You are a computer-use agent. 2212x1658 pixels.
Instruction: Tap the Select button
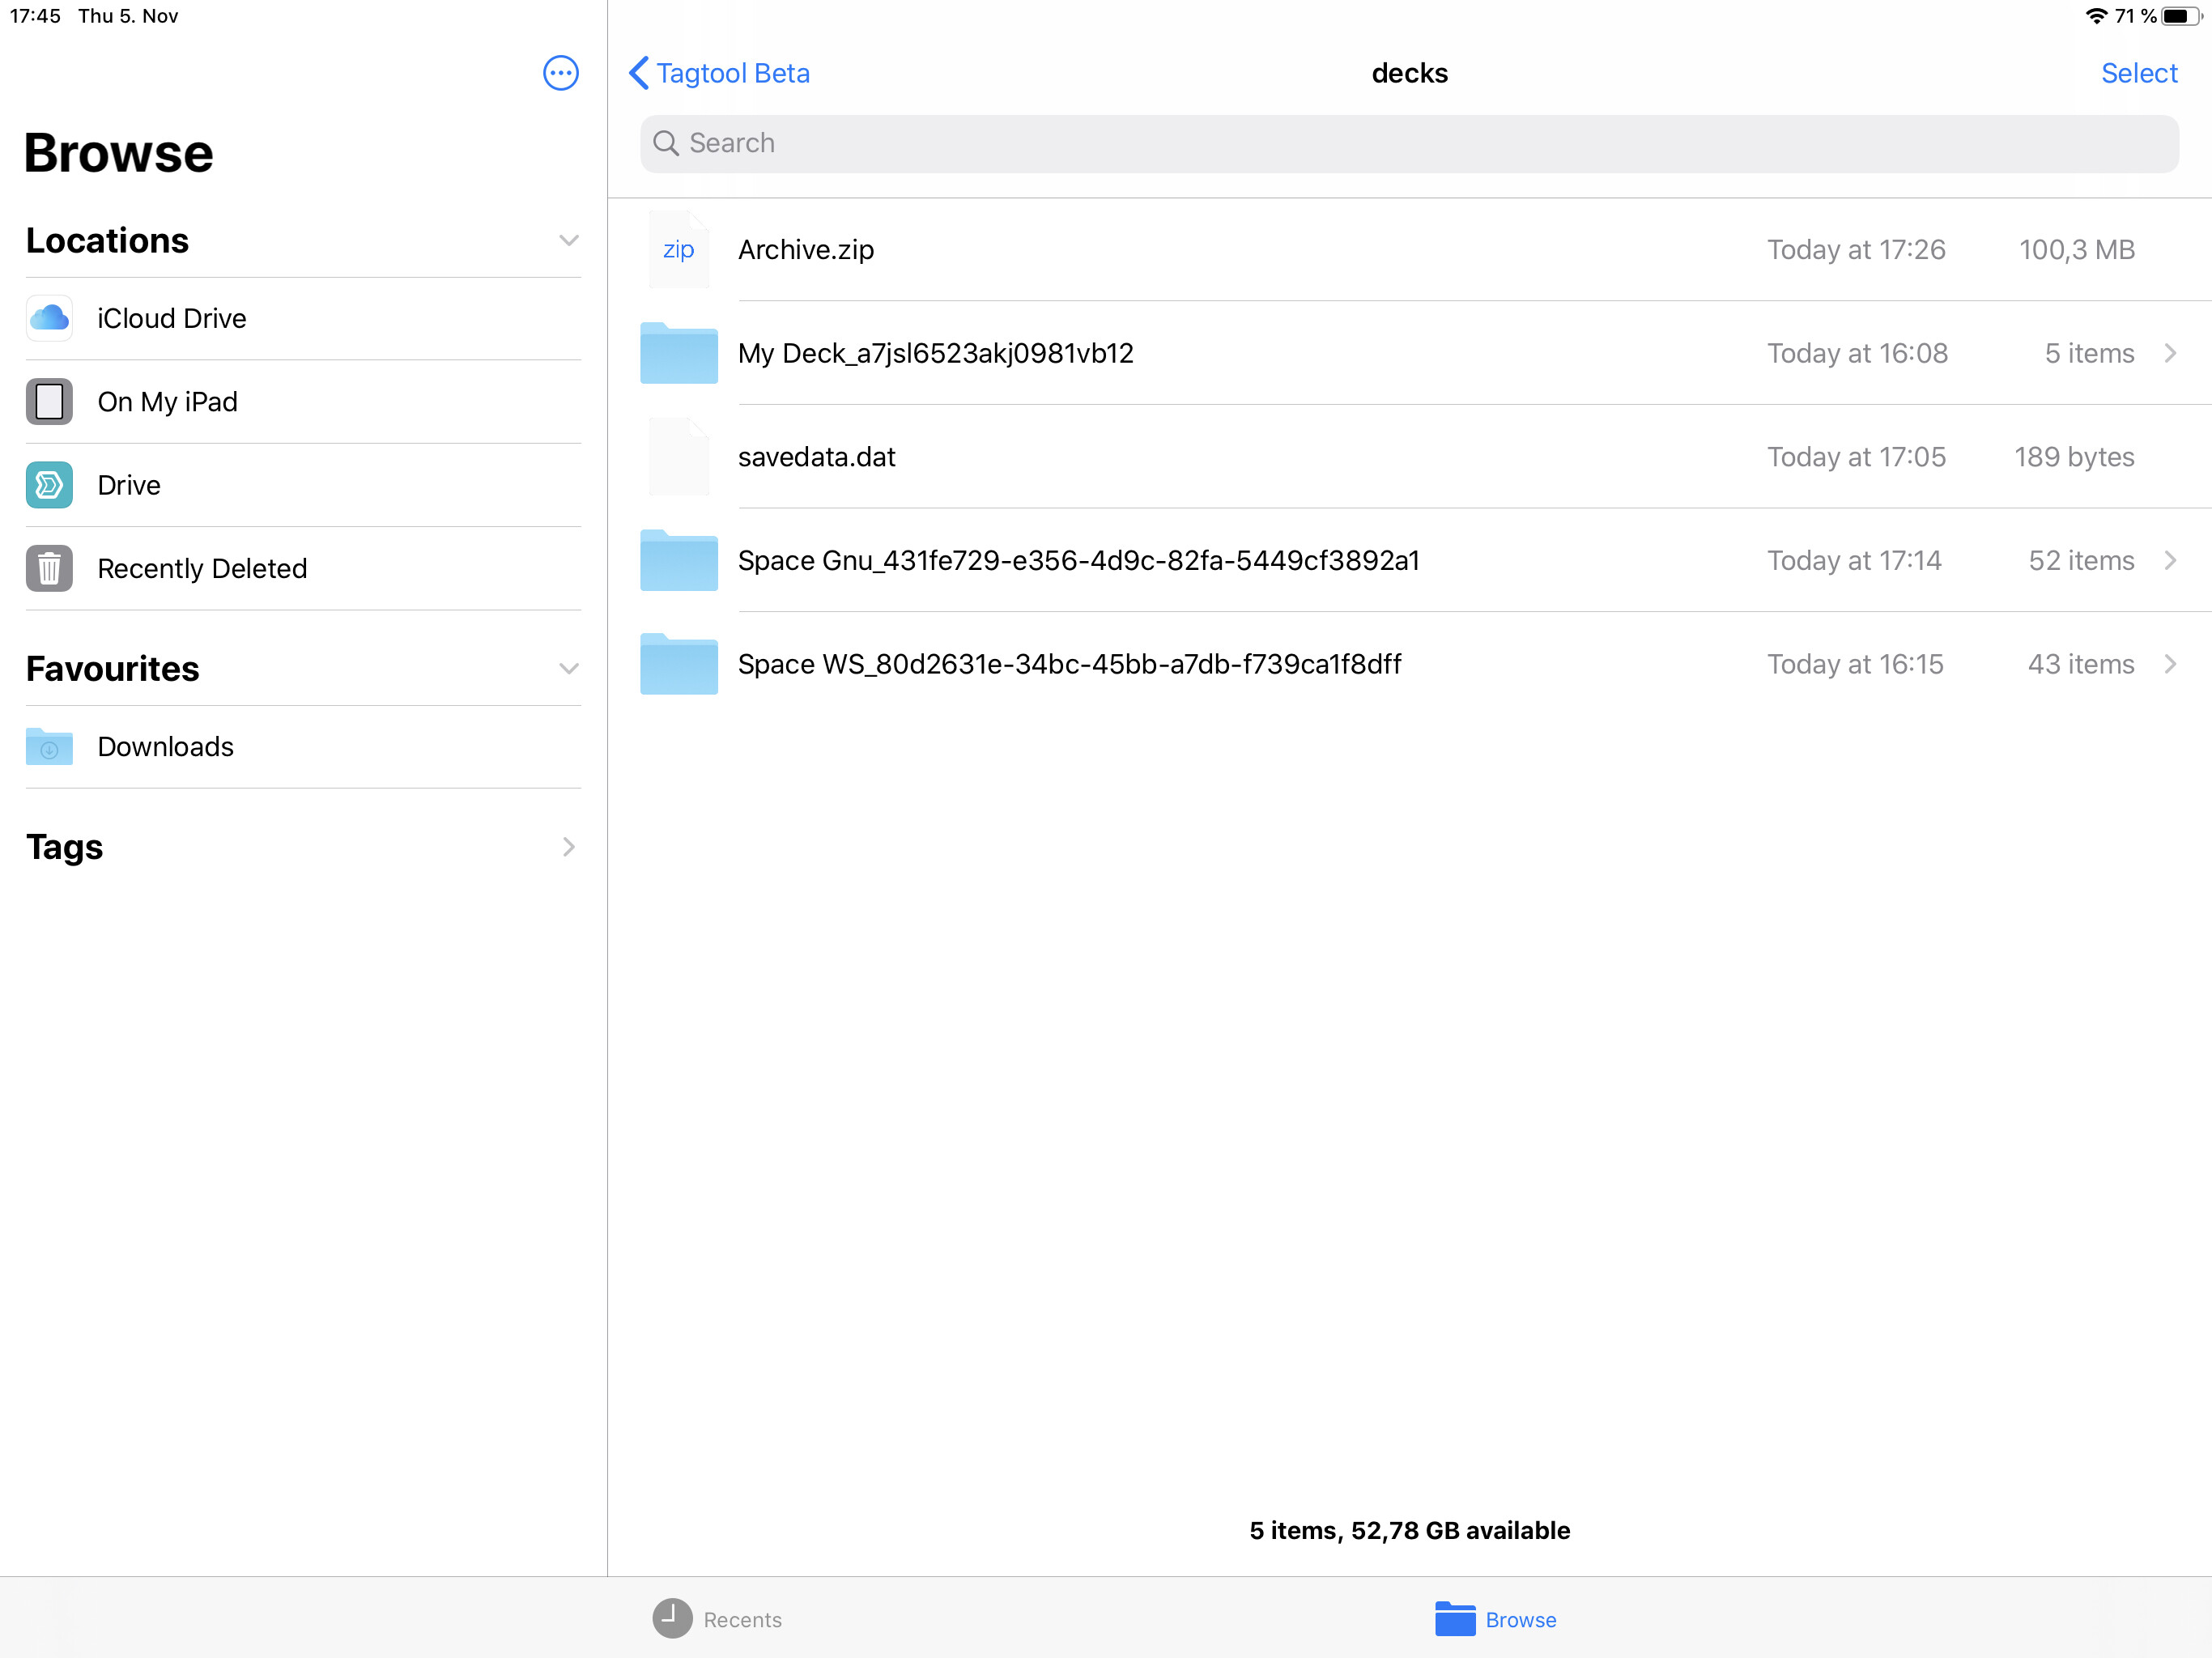(2138, 73)
